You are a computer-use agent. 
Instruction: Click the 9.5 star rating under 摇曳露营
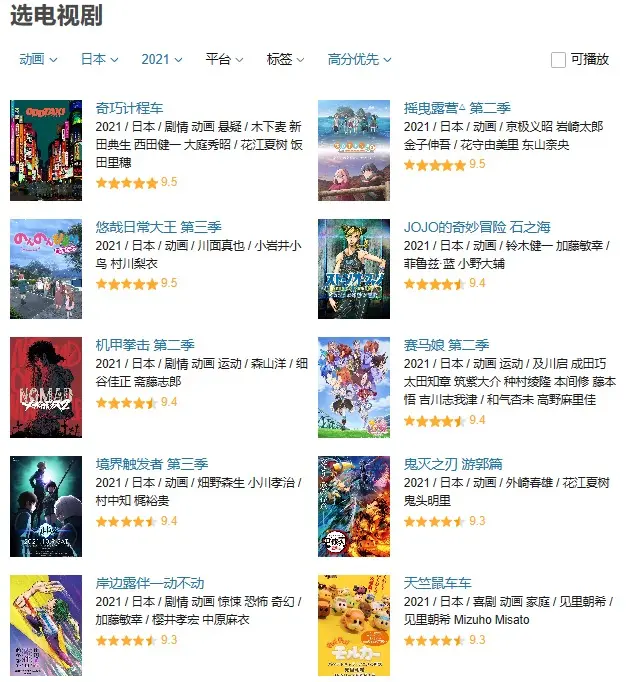point(444,164)
